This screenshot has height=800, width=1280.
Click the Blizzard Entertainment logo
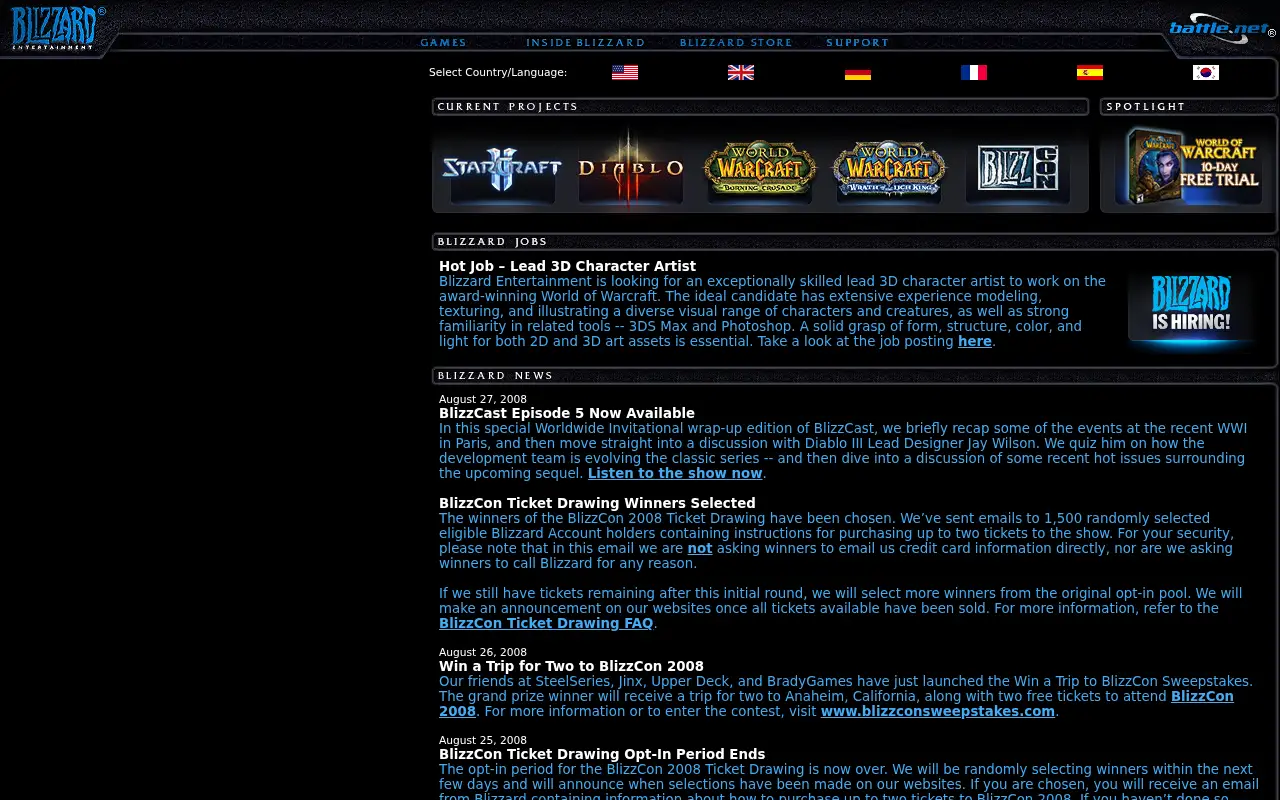tap(57, 27)
